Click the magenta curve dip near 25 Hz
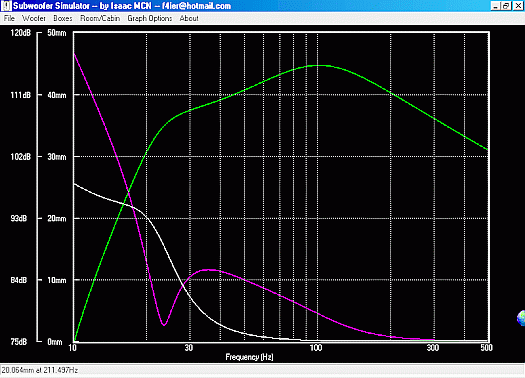Screen dimensions: 525x378 [x=164, y=324]
